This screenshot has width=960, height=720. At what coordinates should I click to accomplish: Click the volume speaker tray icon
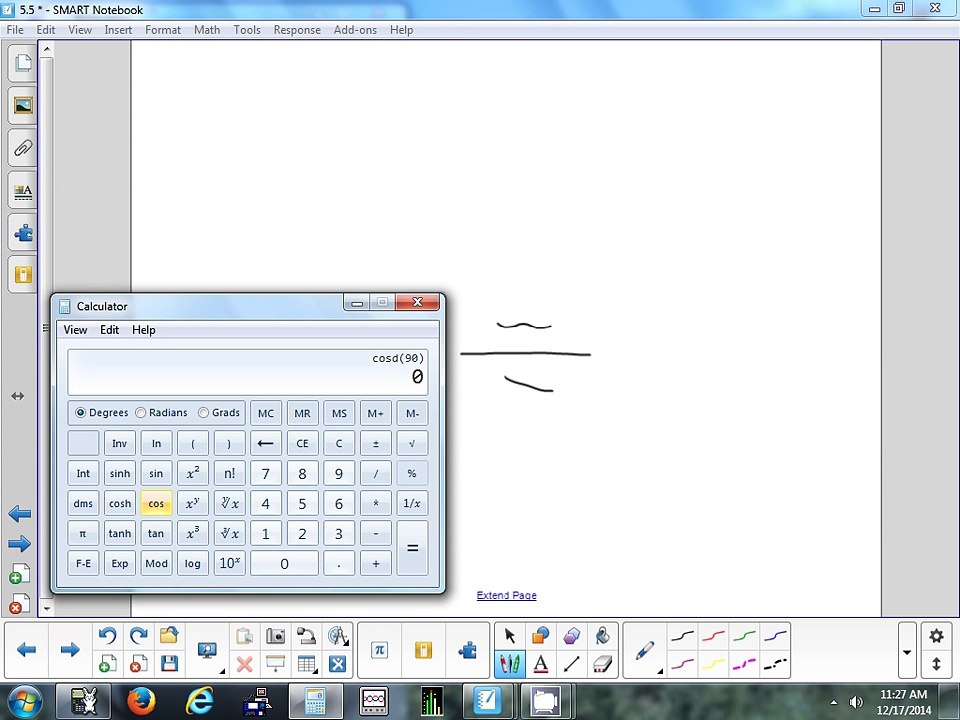tap(856, 702)
